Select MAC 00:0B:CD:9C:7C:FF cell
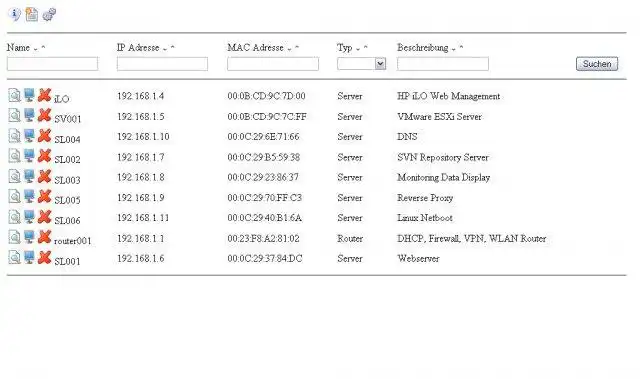Screen dimensions: 640x379 pyautogui.click(x=267, y=117)
